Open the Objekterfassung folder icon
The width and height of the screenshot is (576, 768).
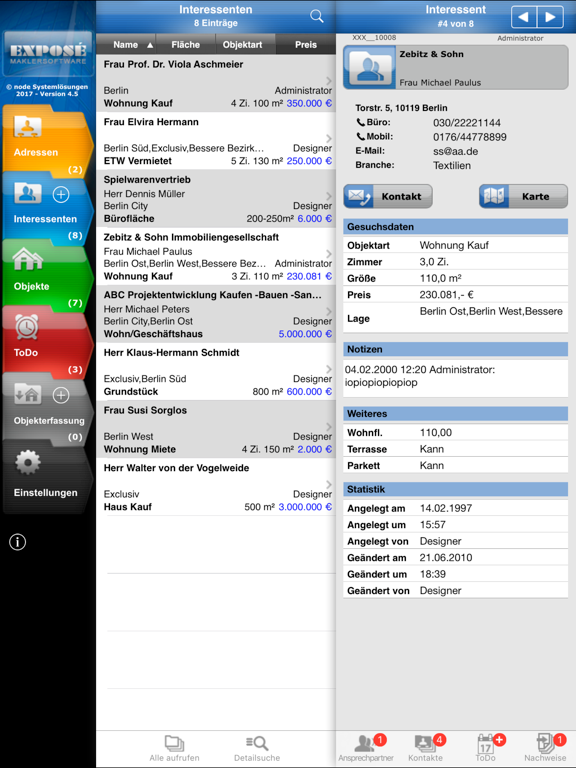click(27, 394)
